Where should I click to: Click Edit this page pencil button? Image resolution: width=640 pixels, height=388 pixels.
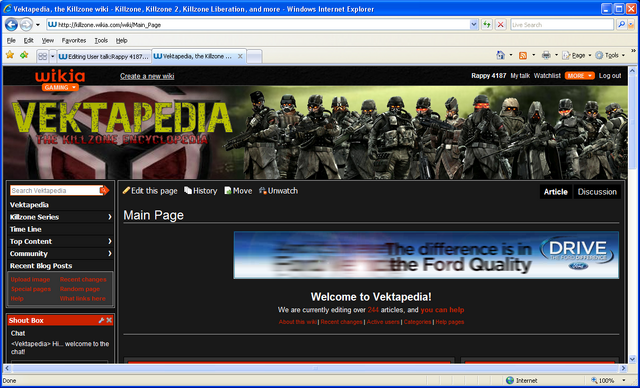[150, 191]
